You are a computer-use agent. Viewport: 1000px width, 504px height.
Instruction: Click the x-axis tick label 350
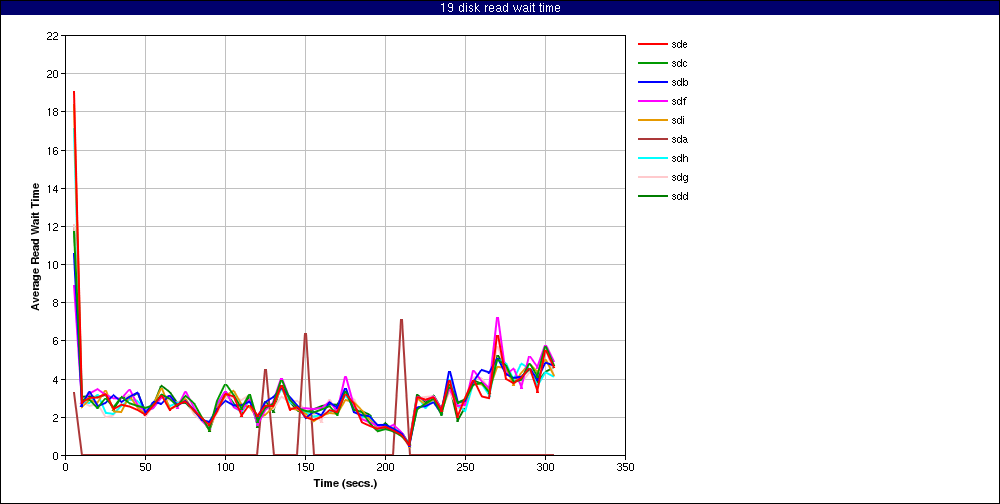pyautogui.click(x=626, y=466)
